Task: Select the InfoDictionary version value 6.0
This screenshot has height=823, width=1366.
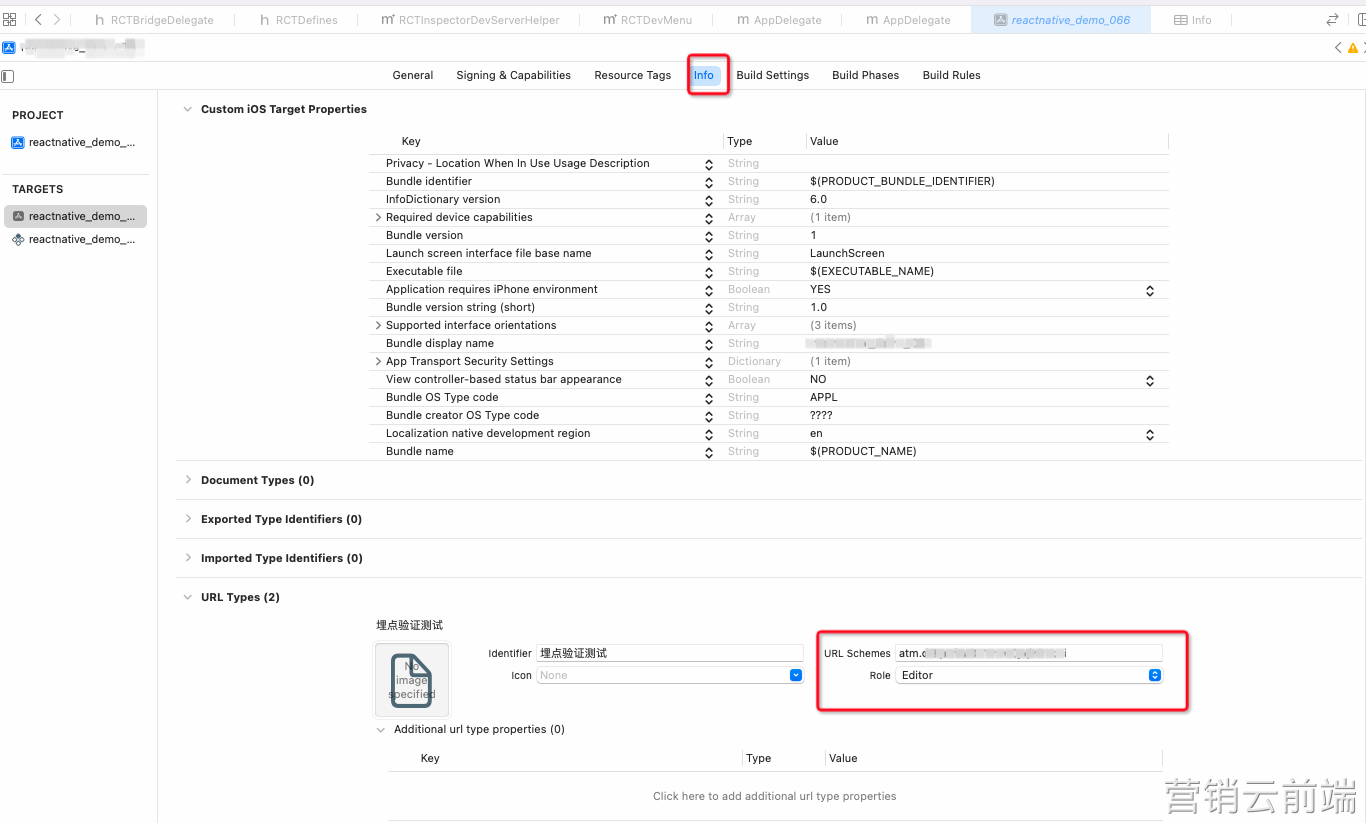Action: pyautogui.click(x=818, y=199)
